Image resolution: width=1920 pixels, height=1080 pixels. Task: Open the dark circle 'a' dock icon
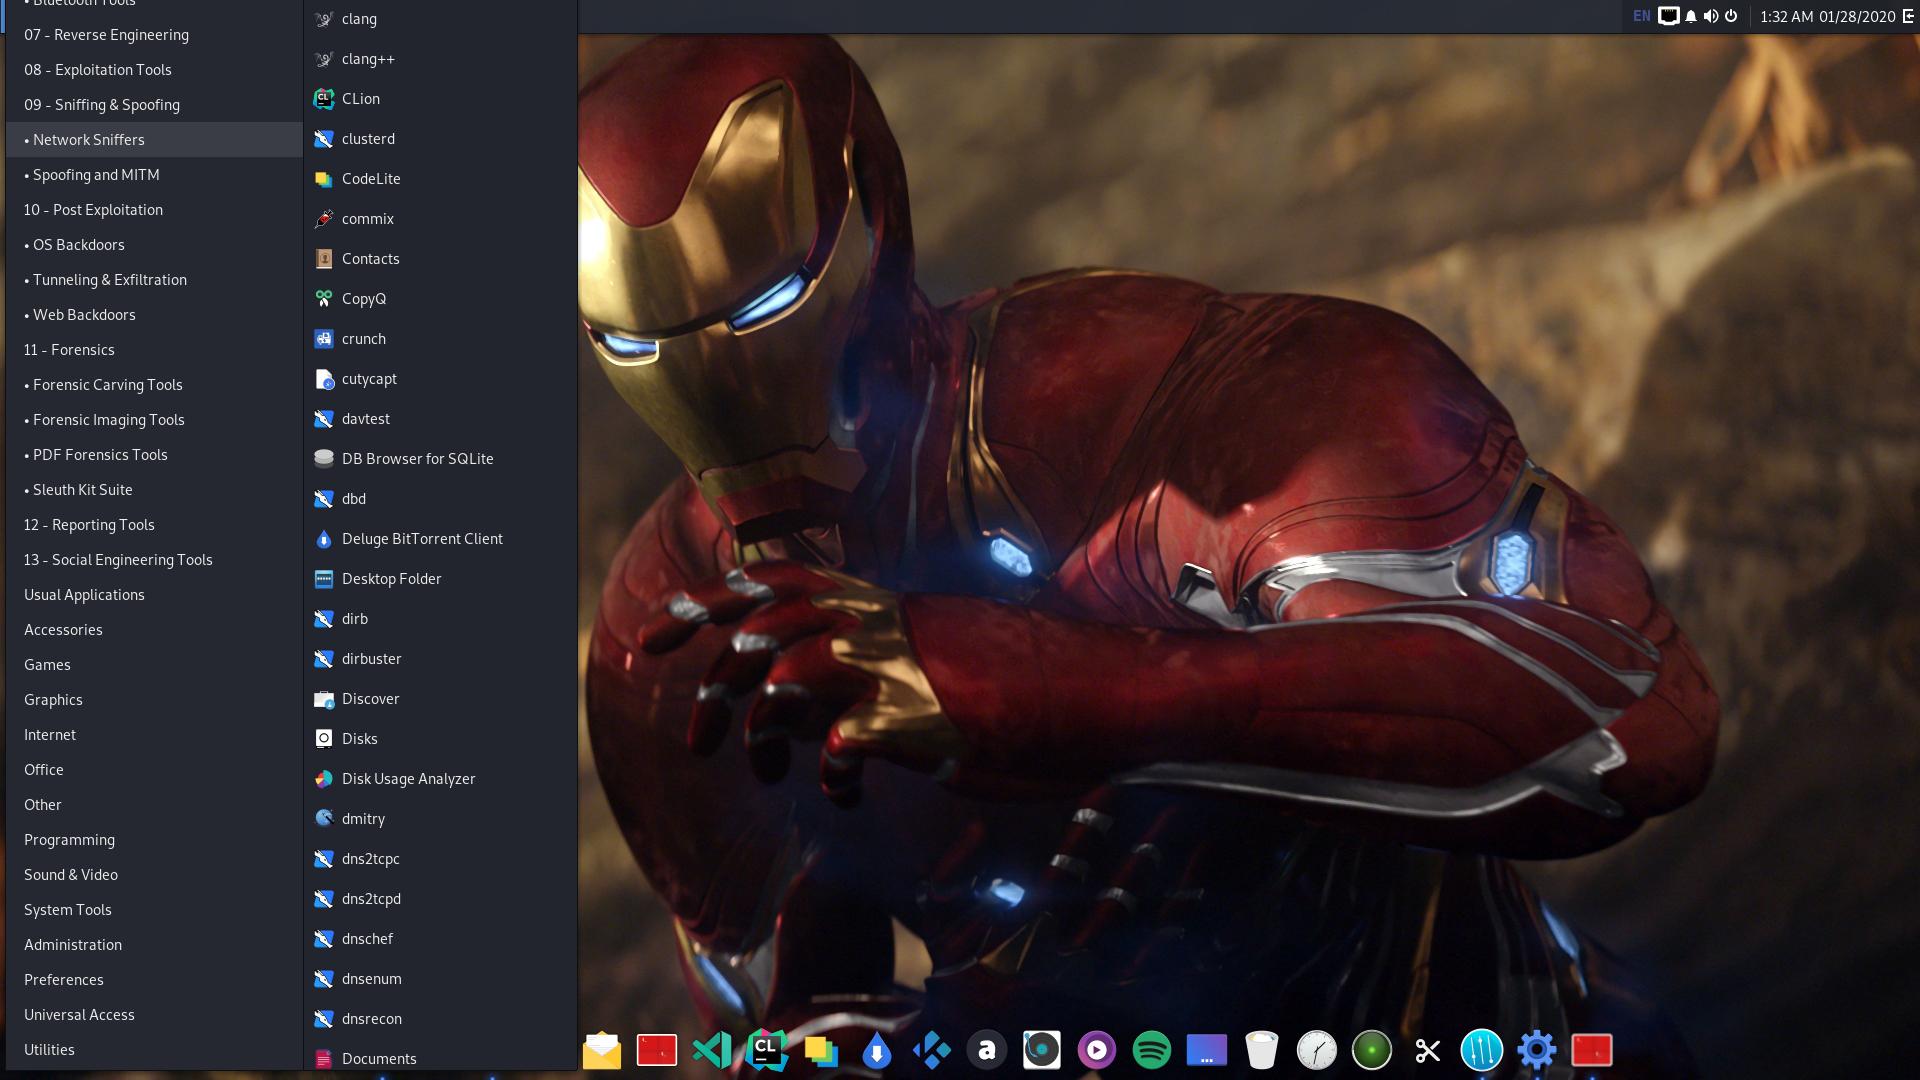click(x=987, y=1050)
